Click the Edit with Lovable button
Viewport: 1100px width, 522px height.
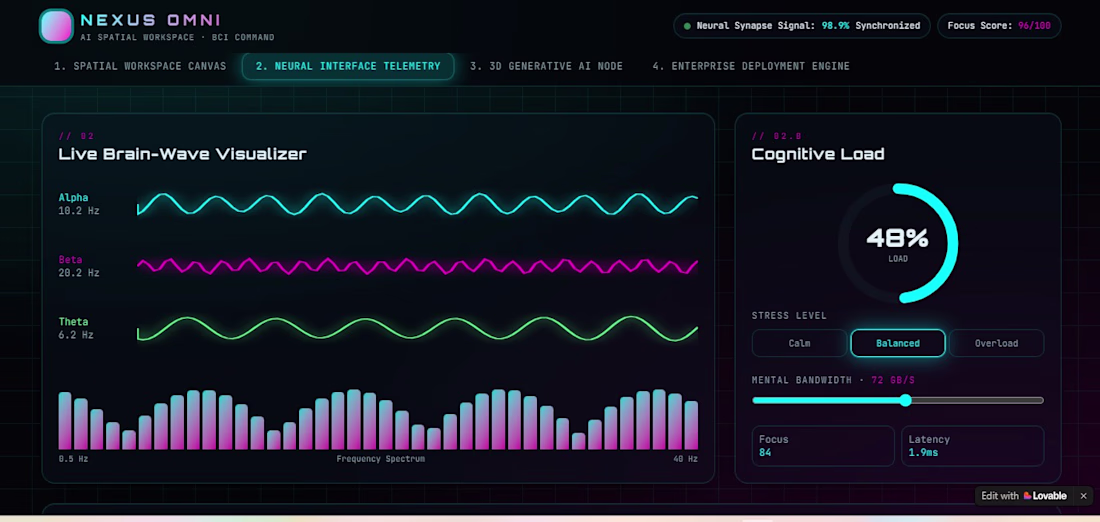click(1024, 495)
